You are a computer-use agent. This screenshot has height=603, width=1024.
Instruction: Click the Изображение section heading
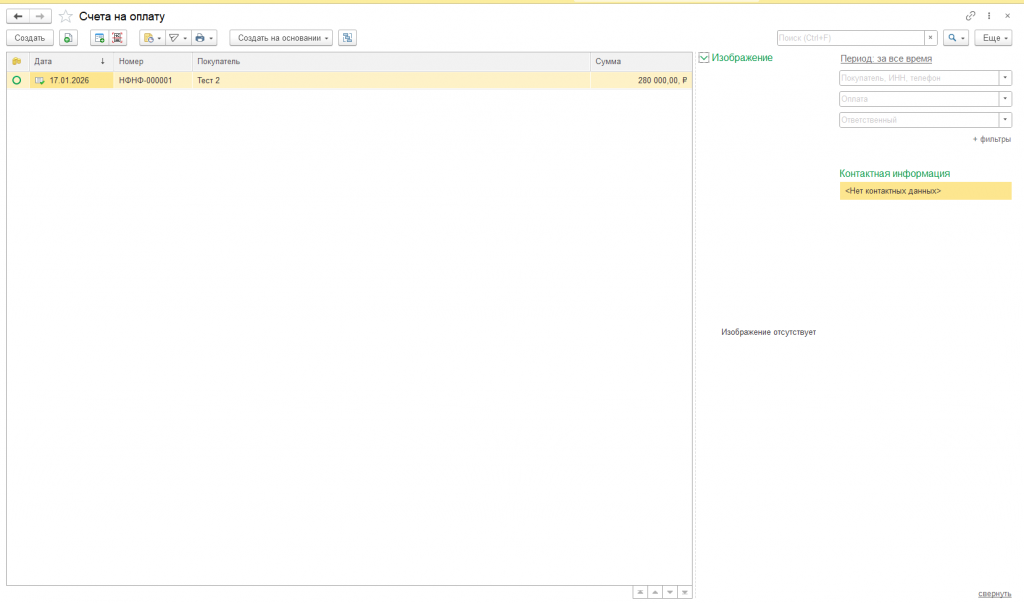pyautogui.click(x=742, y=57)
